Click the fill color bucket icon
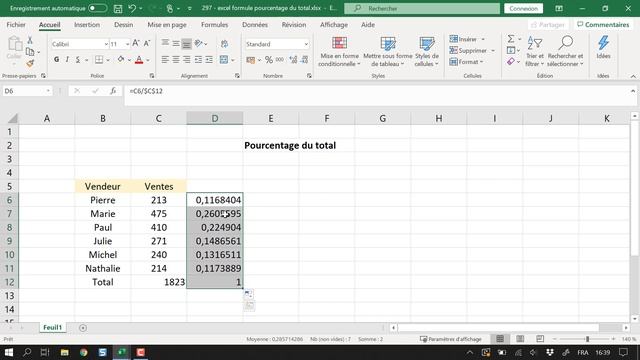Viewport: 640px width, 360px height. [x=120, y=60]
